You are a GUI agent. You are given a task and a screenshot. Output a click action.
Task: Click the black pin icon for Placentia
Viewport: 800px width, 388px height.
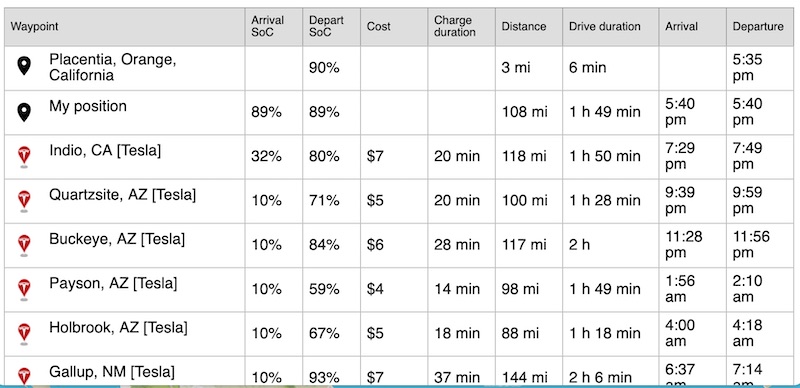(24, 66)
